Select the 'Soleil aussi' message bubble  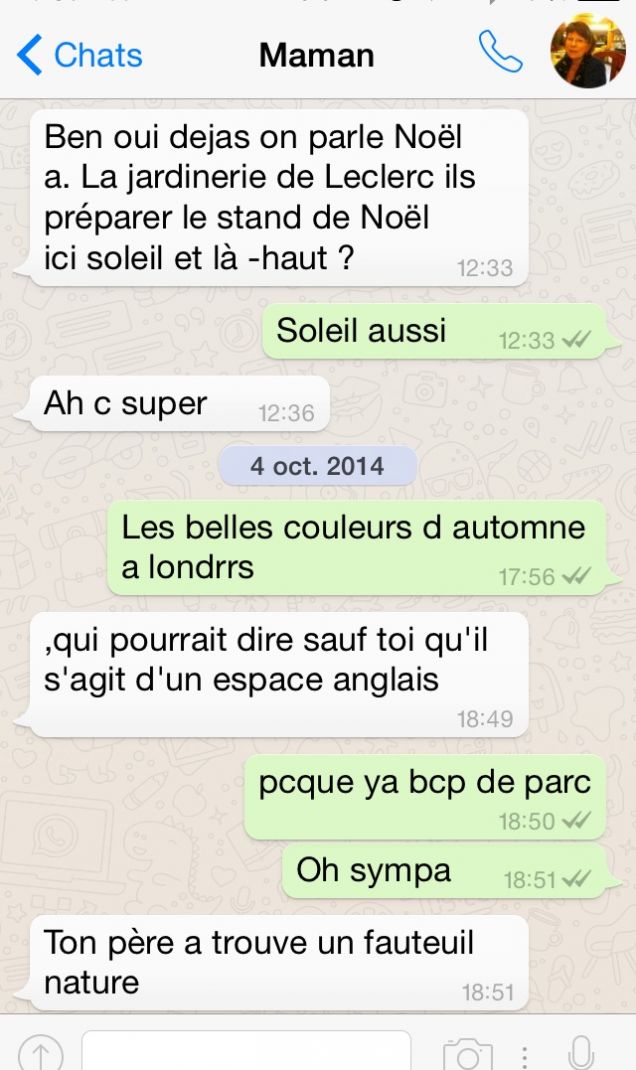point(437,332)
